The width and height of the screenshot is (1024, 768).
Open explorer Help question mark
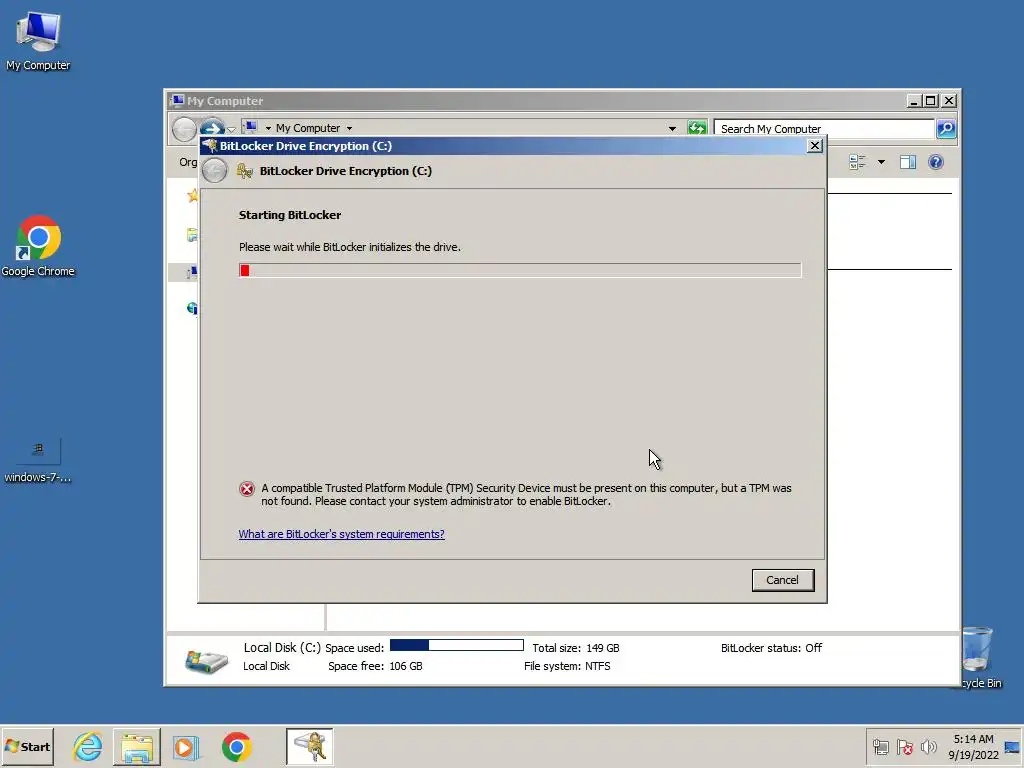(936, 162)
